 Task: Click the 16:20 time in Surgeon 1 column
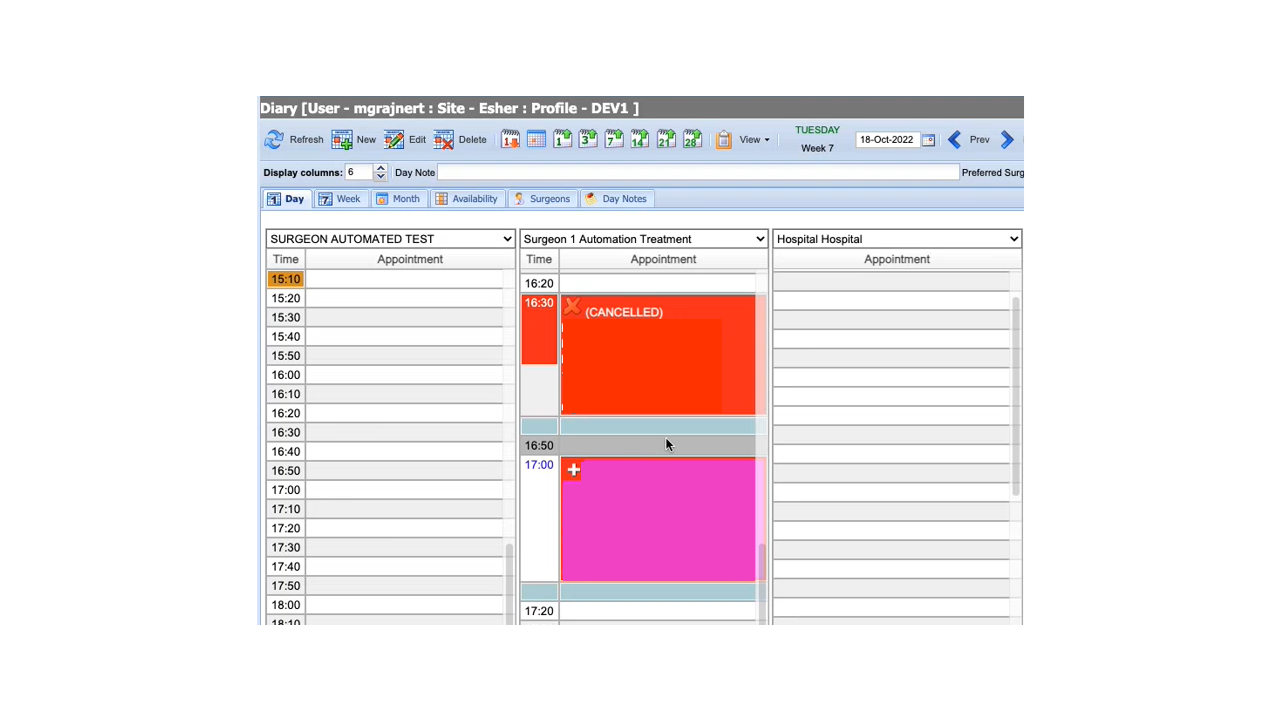pyautogui.click(x=539, y=283)
